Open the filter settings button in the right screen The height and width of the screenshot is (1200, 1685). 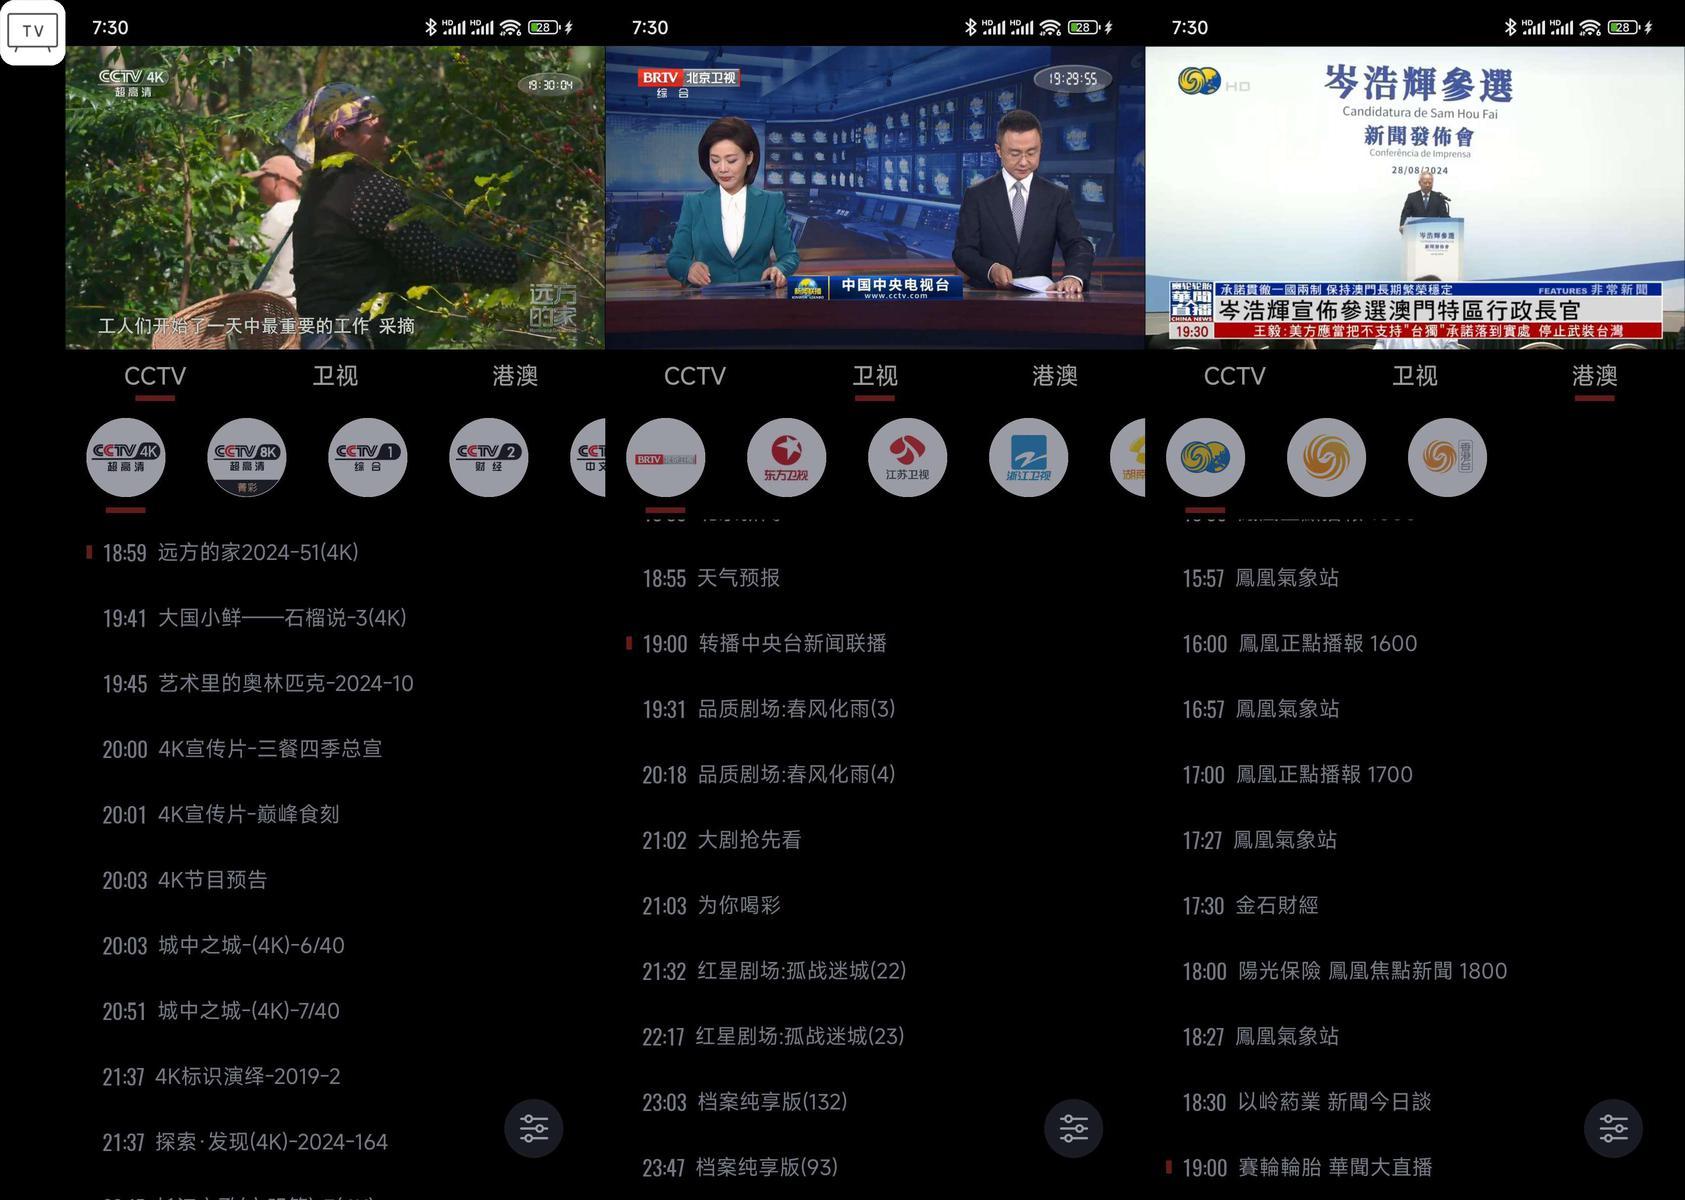click(x=1614, y=1129)
